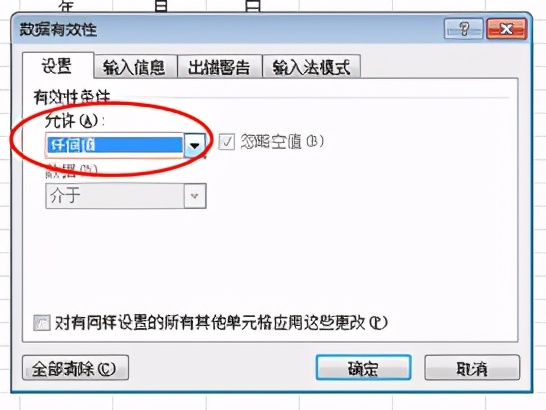546x410 pixels.
Task: Confirm with the 确定 button
Action: pos(364,368)
